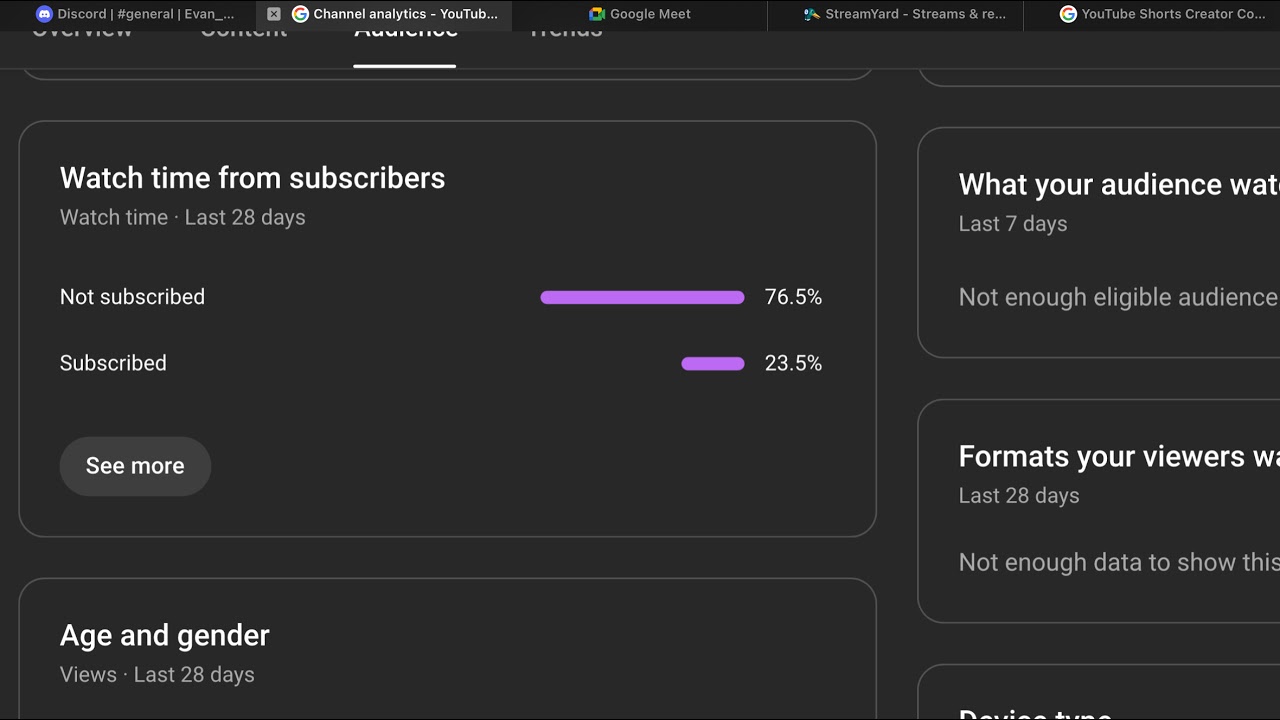Click the Subscribed purple percentage bar

click(x=713, y=364)
